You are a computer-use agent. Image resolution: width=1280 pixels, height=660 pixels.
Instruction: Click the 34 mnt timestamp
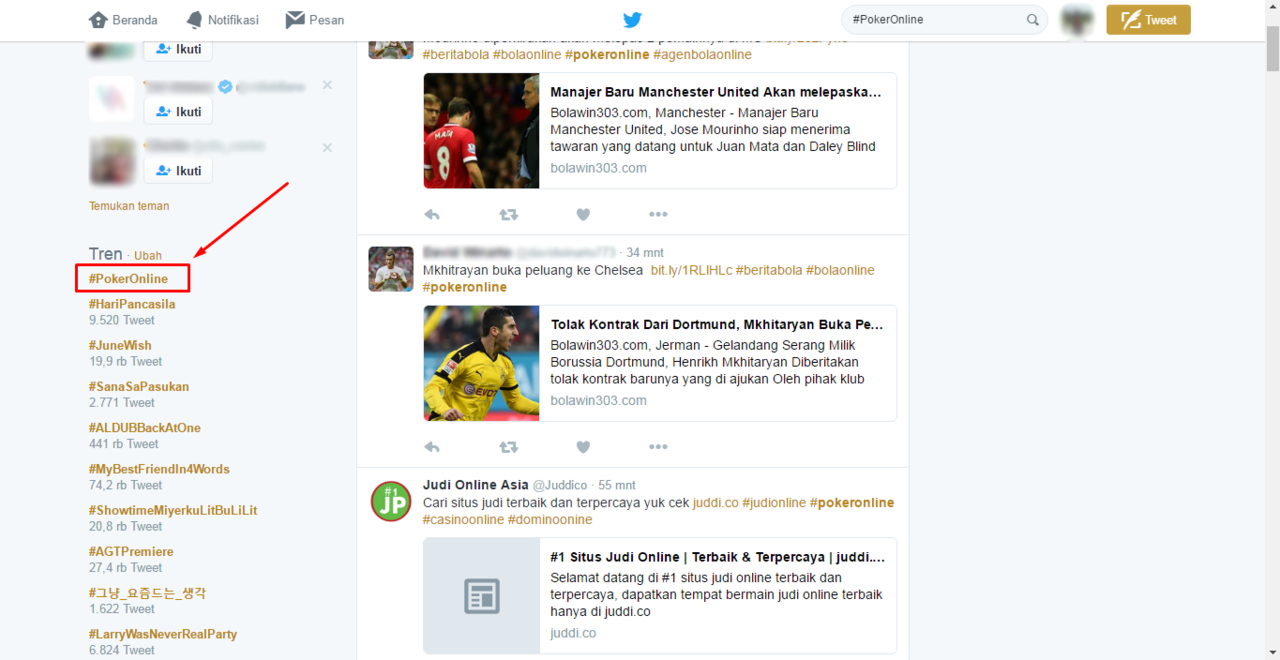pos(645,252)
